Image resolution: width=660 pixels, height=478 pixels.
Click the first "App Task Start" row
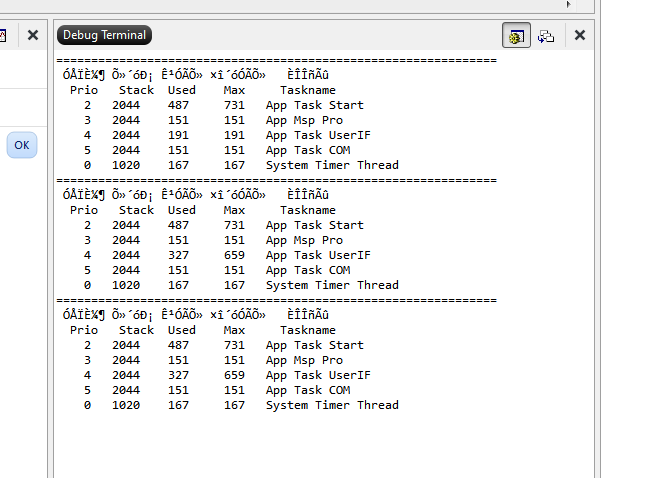(314, 105)
